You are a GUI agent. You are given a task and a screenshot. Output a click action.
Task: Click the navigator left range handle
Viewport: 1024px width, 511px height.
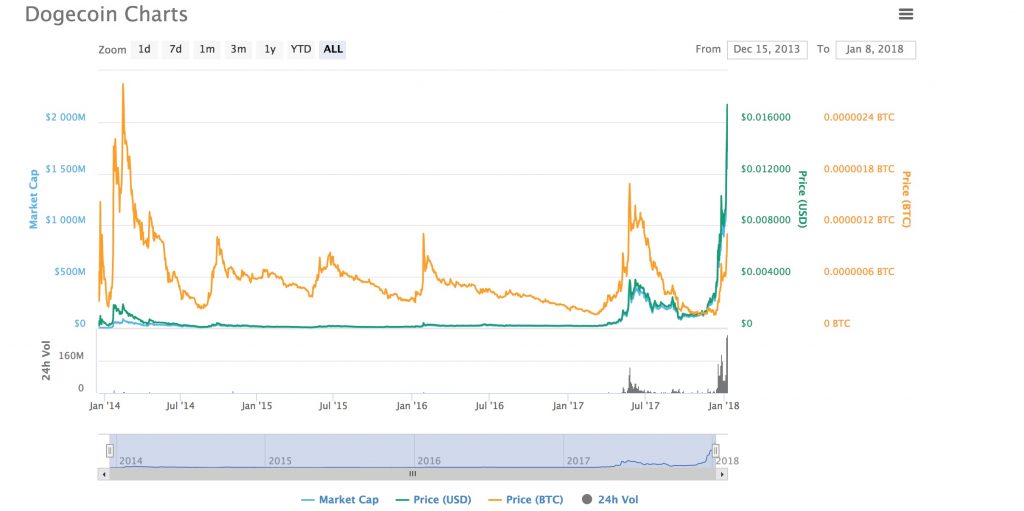110,450
